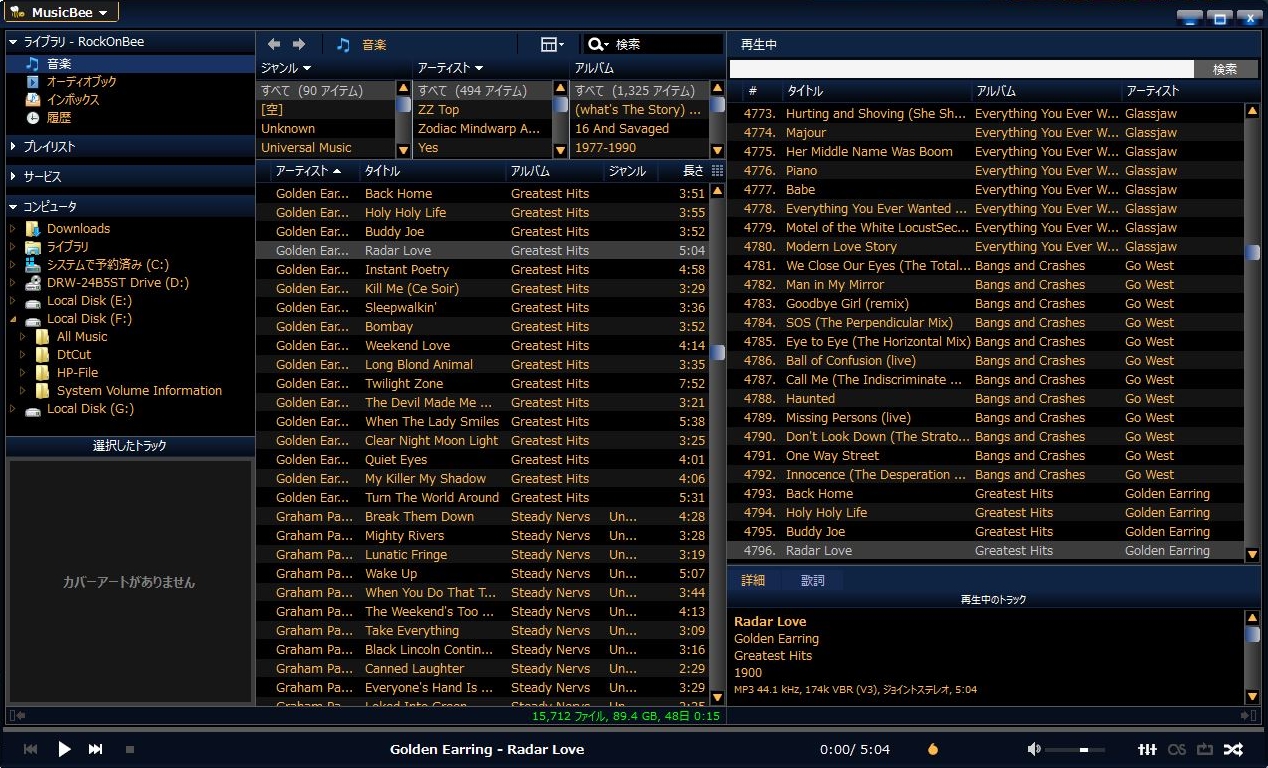Collapse the Local Disk (F:) node
This screenshot has width=1268, height=768.
tap(13, 318)
